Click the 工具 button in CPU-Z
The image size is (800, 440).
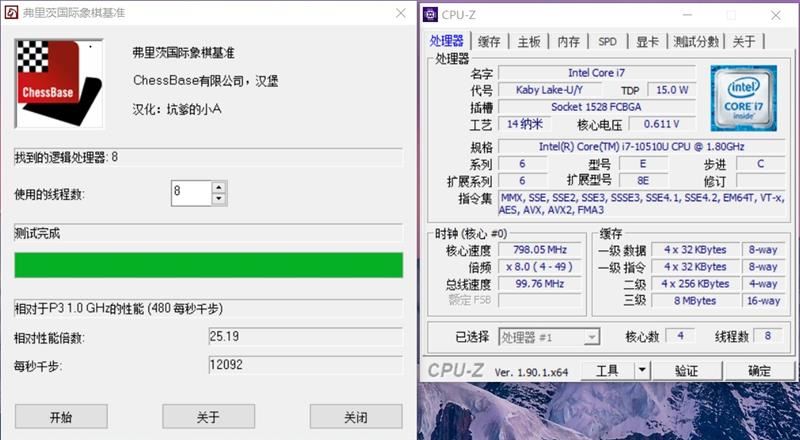click(x=608, y=371)
